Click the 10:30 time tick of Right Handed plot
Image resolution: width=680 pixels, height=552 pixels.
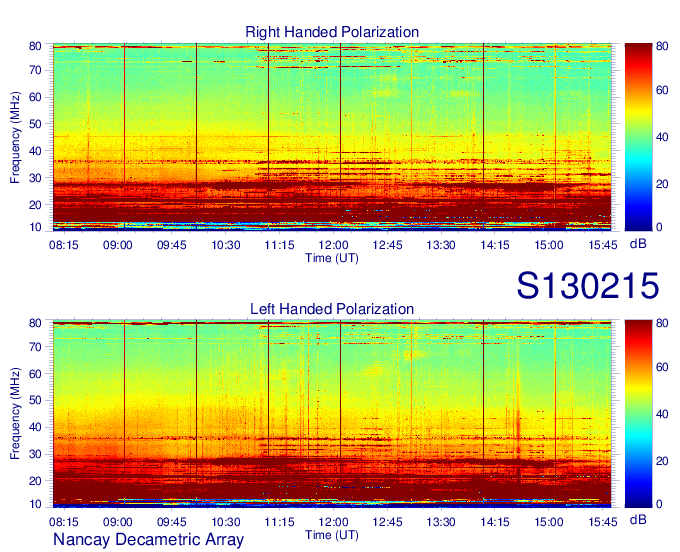[x=226, y=245]
